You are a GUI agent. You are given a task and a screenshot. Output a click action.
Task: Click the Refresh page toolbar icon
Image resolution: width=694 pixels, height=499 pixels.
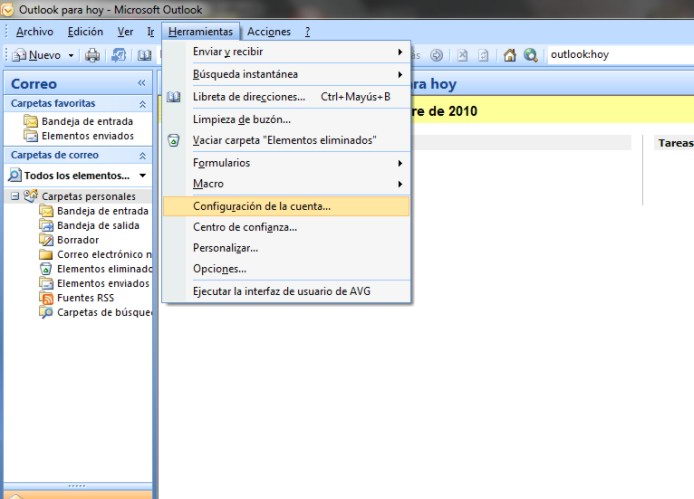(x=483, y=55)
